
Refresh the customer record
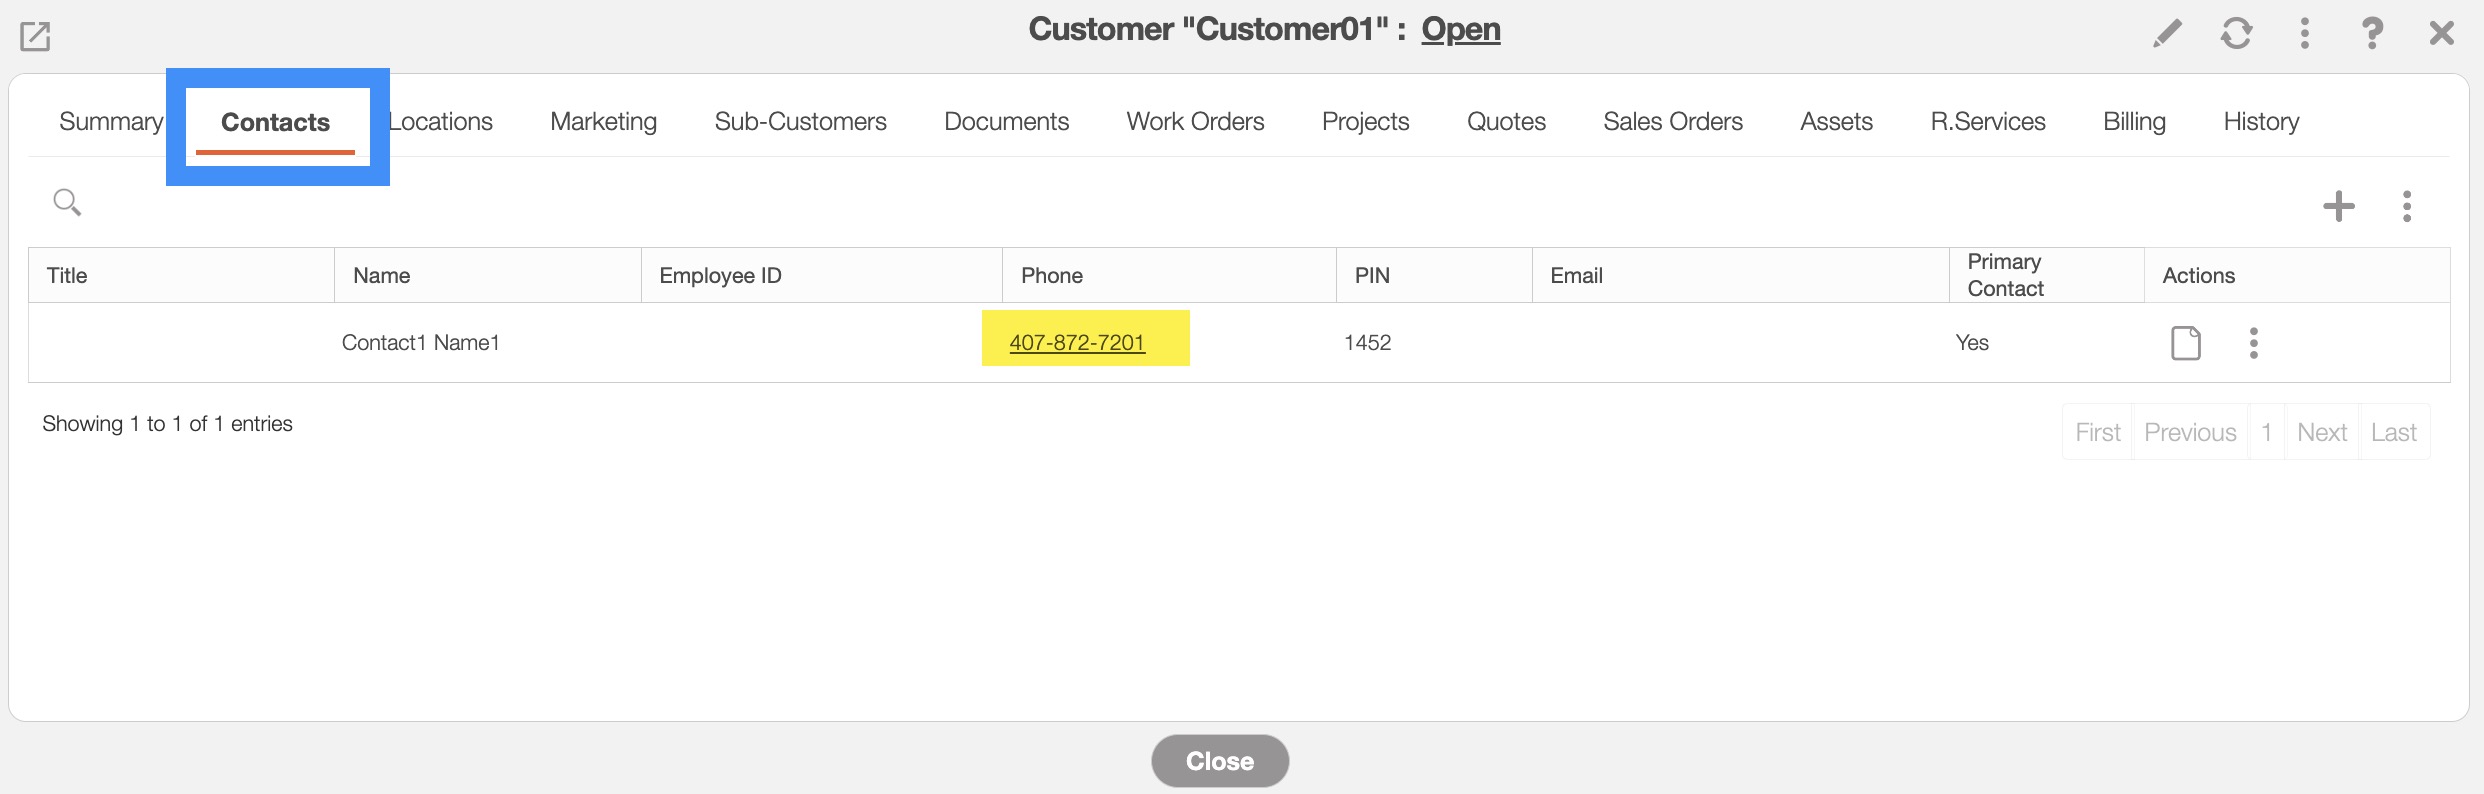tap(2236, 34)
